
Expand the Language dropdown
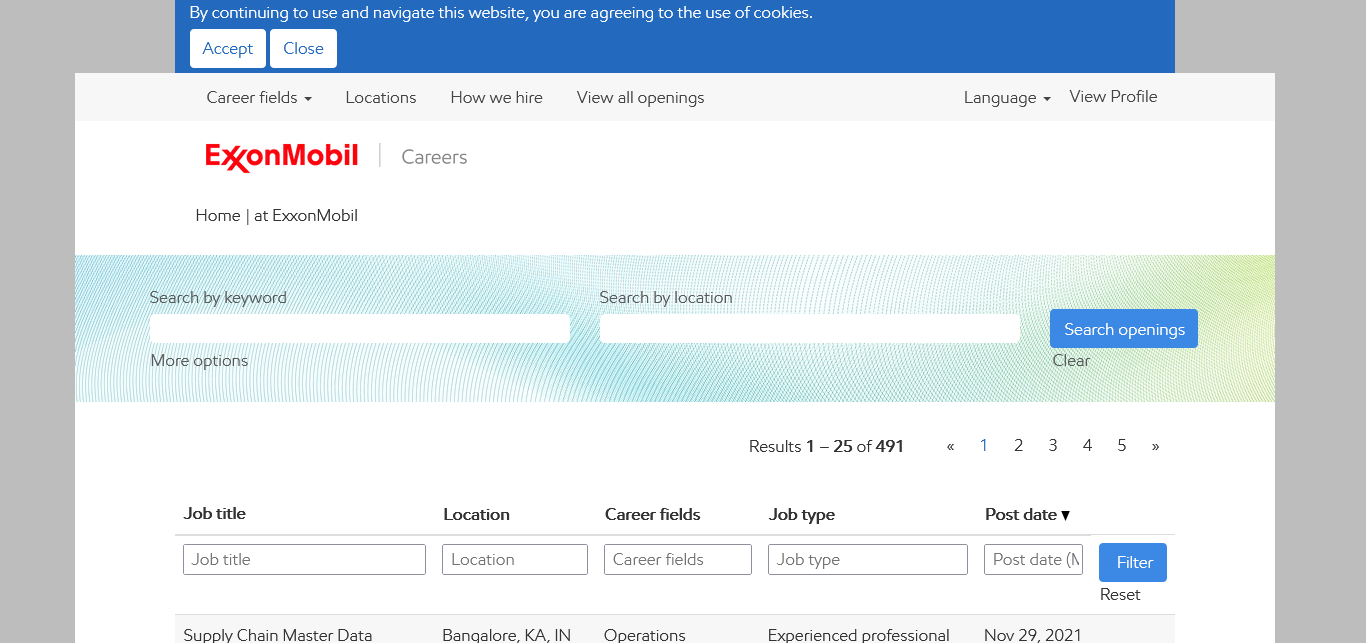[x=1006, y=97]
